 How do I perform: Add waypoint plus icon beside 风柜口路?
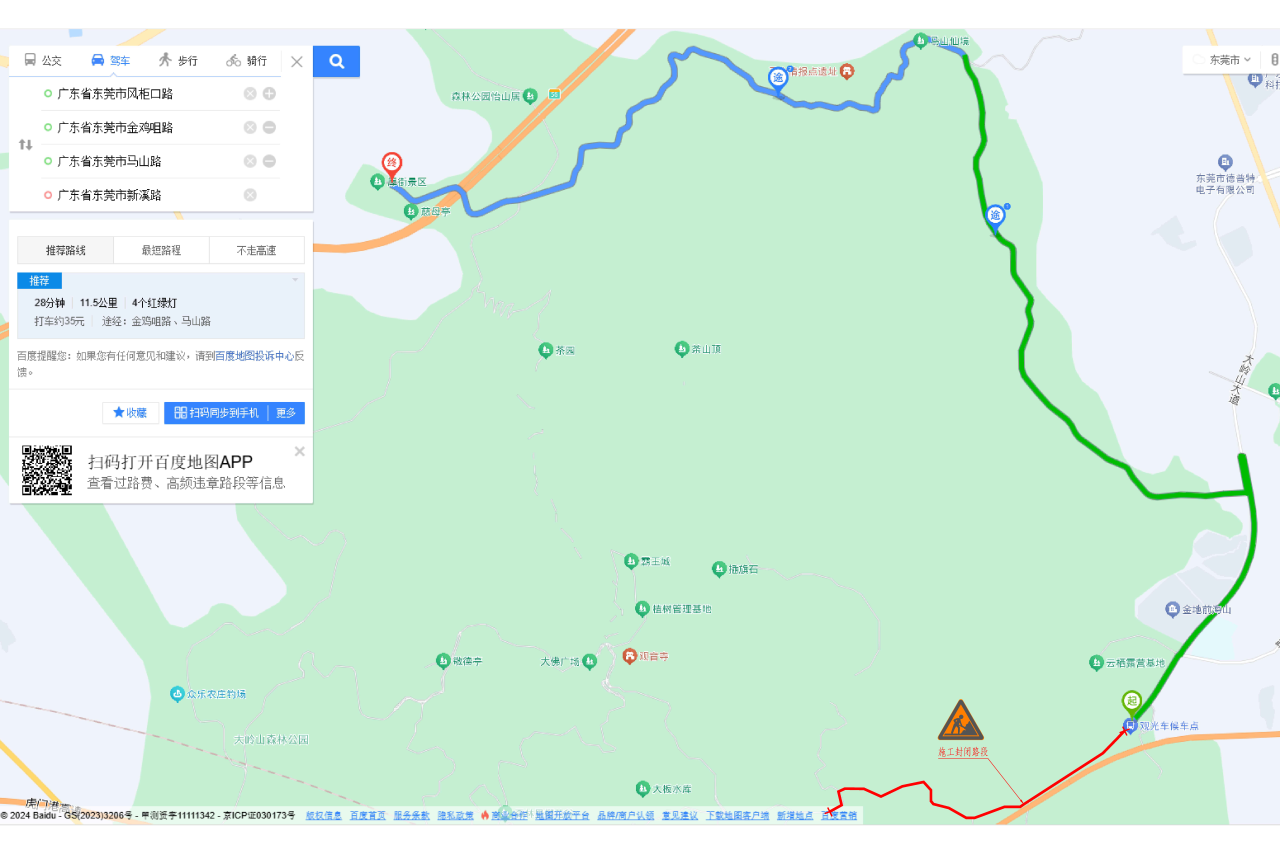(x=269, y=94)
